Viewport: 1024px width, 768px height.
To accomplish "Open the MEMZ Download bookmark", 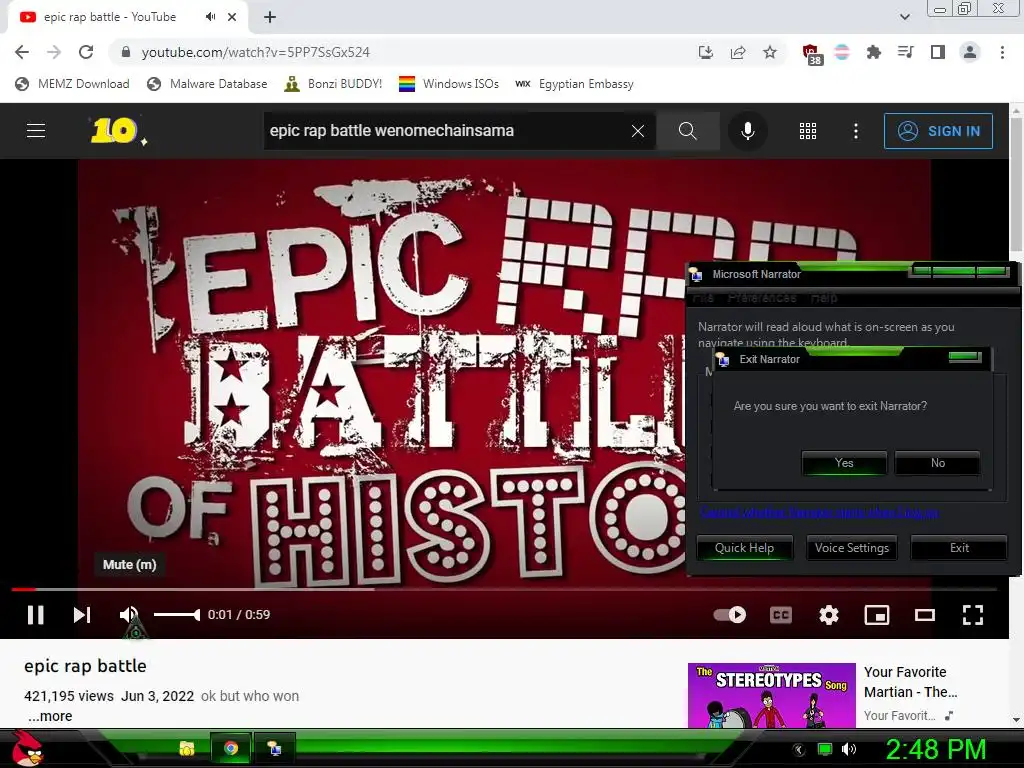I will coord(72,84).
